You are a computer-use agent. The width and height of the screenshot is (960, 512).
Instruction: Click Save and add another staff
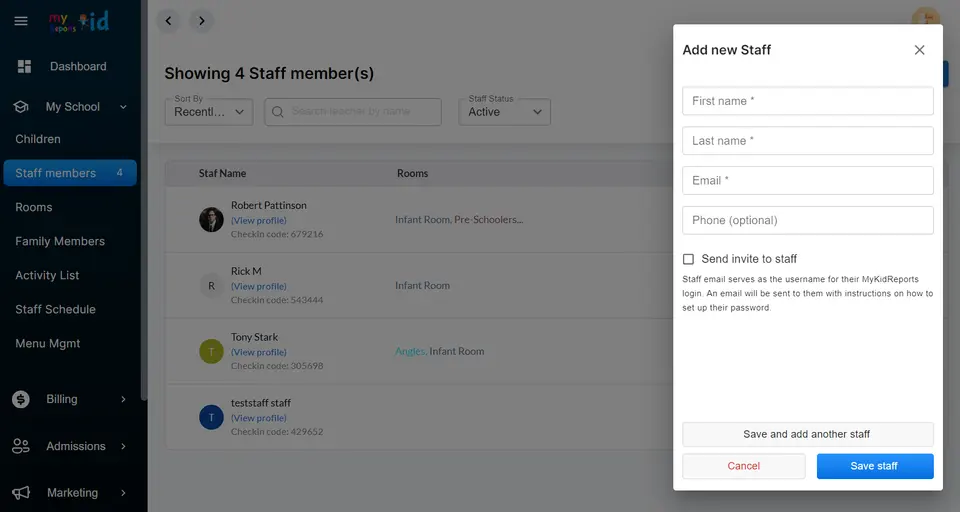click(808, 434)
